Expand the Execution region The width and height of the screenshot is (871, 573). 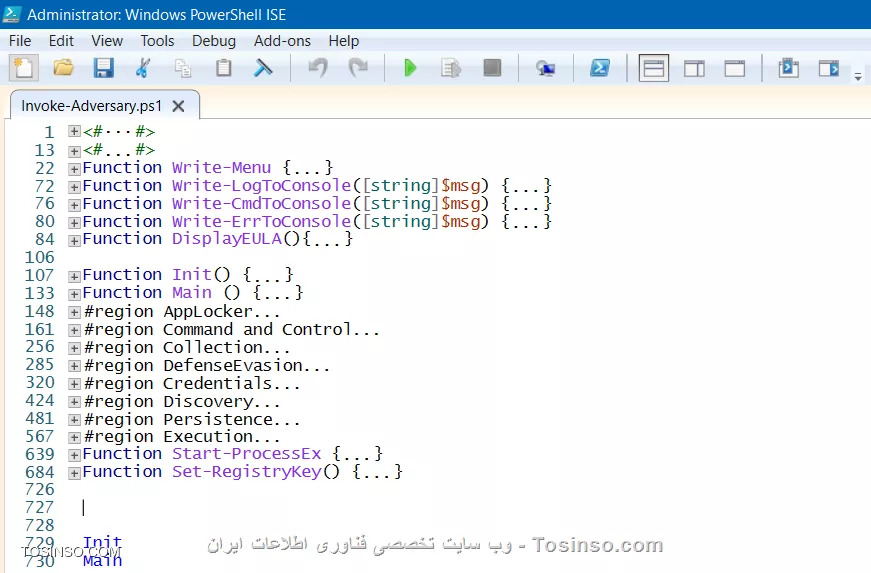[x=74, y=438]
